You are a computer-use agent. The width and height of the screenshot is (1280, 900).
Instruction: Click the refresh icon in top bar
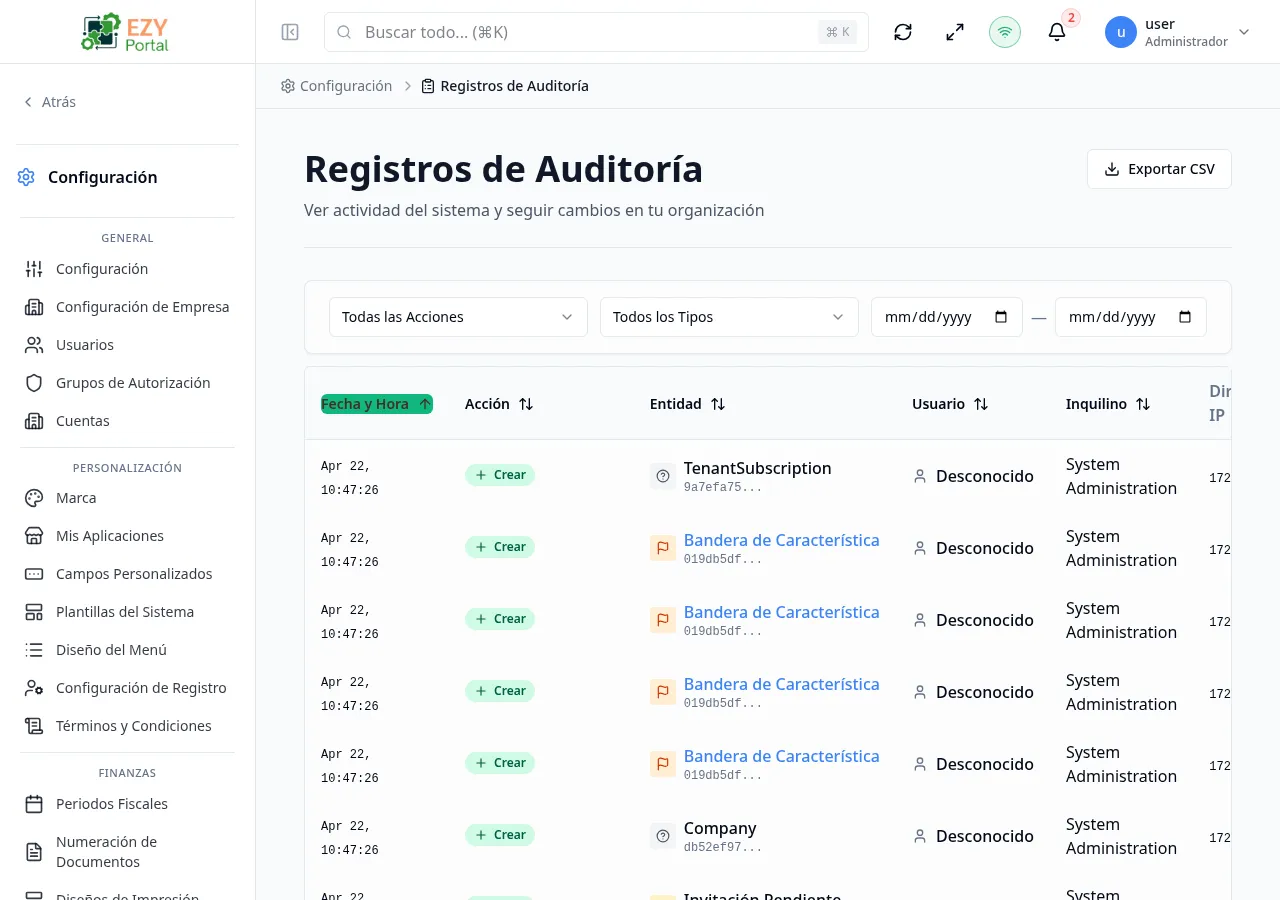[x=903, y=32]
